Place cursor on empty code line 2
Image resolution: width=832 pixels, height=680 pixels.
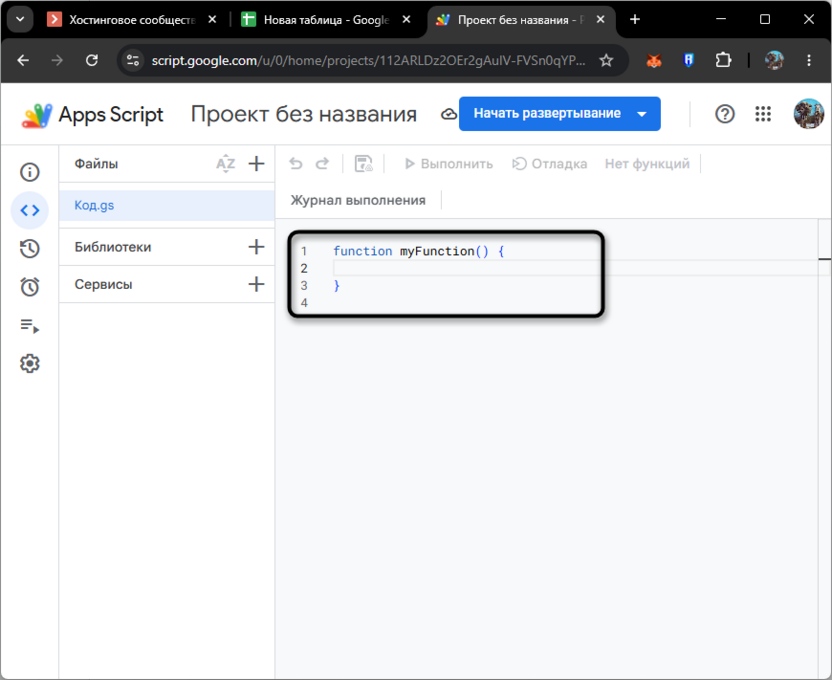(576, 268)
